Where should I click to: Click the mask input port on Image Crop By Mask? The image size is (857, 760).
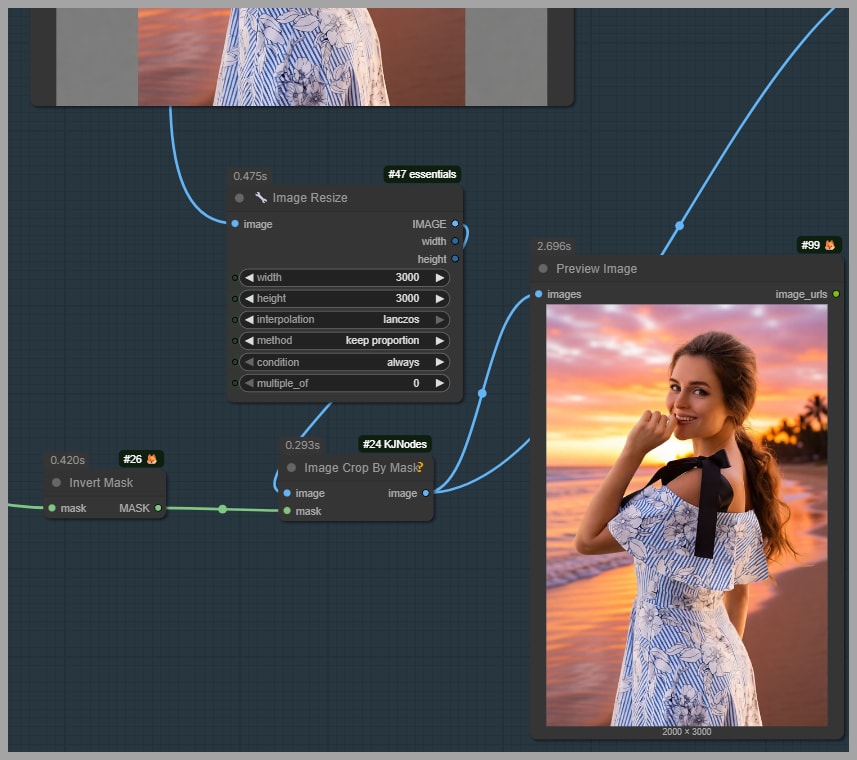[287, 511]
